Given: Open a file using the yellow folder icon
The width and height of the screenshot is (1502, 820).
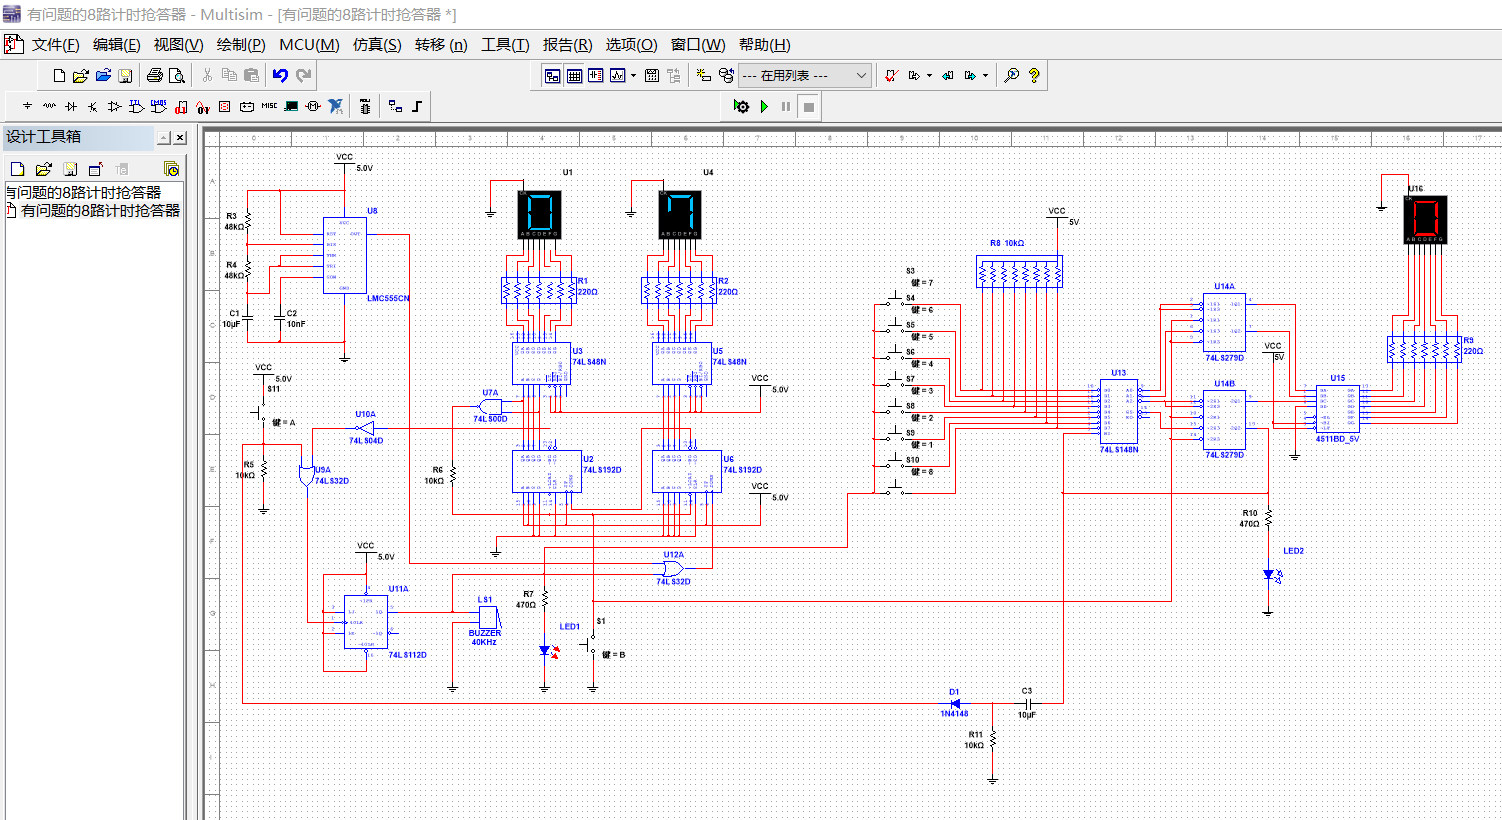Looking at the screenshot, I should (81, 75).
